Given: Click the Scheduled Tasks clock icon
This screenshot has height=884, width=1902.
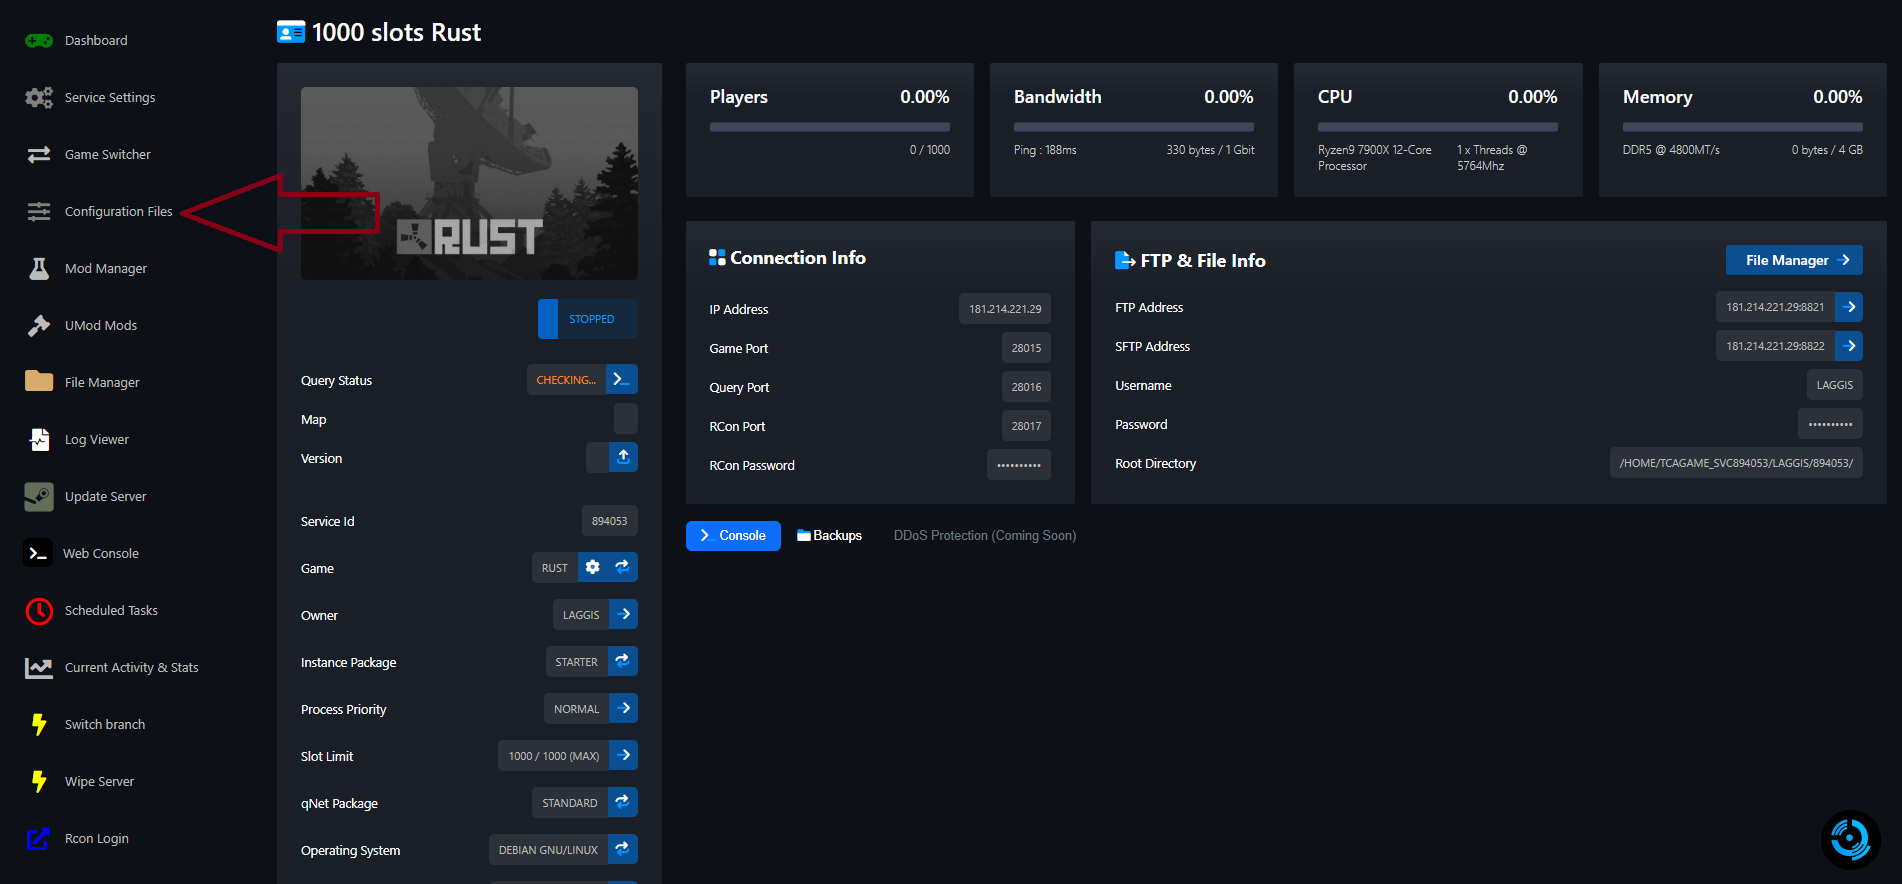Looking at the screenshot, I should pyautogui.click(x=39, y=610).
